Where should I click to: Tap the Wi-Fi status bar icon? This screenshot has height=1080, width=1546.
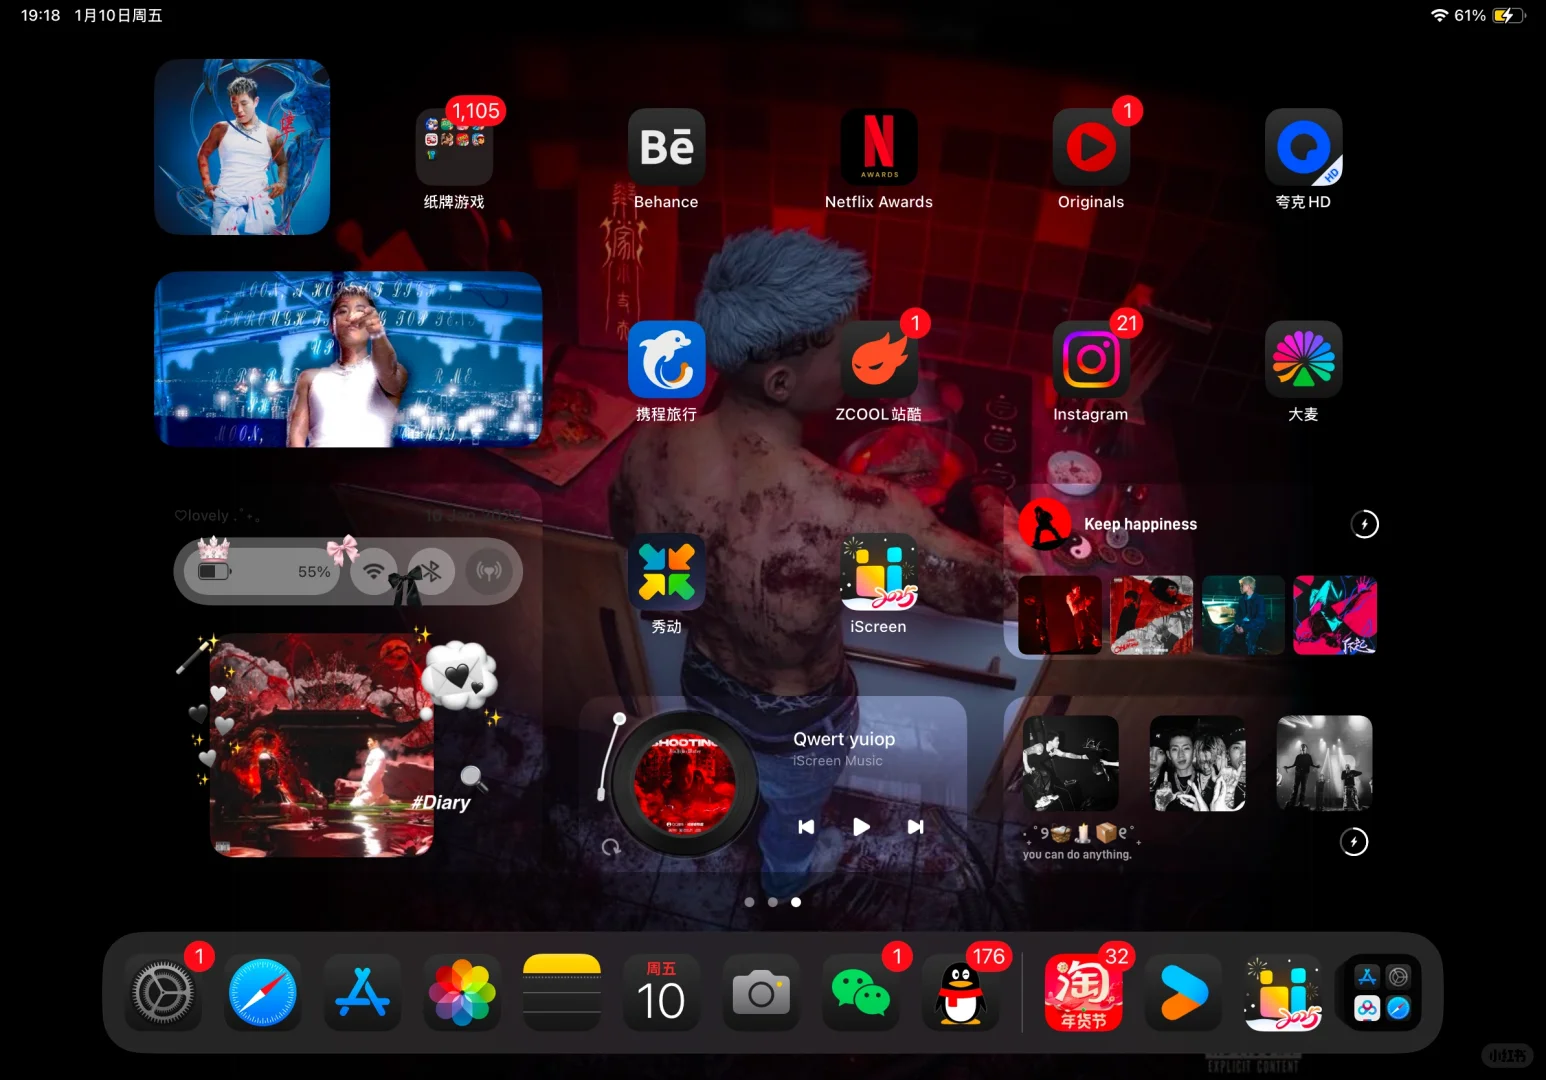(1440, 15)
